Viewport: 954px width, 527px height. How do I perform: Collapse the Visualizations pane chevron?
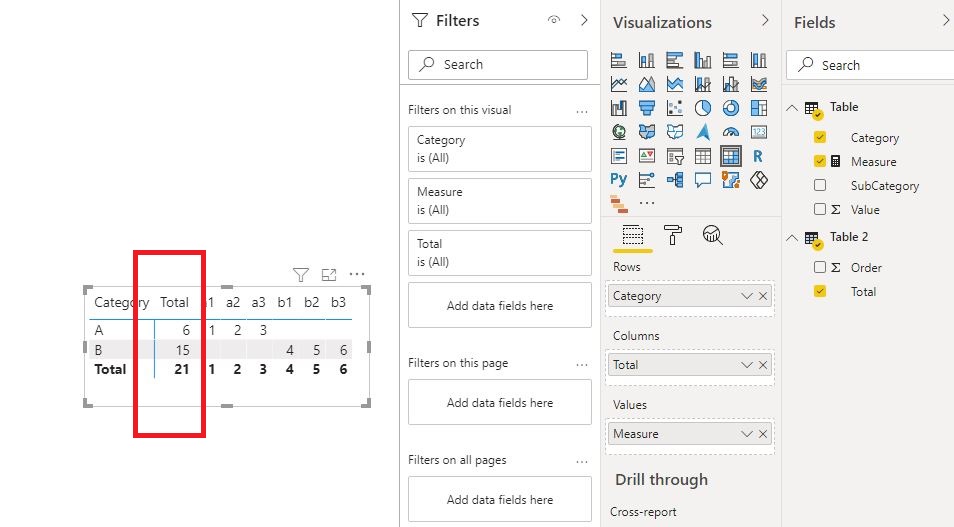tap(765, 21)
